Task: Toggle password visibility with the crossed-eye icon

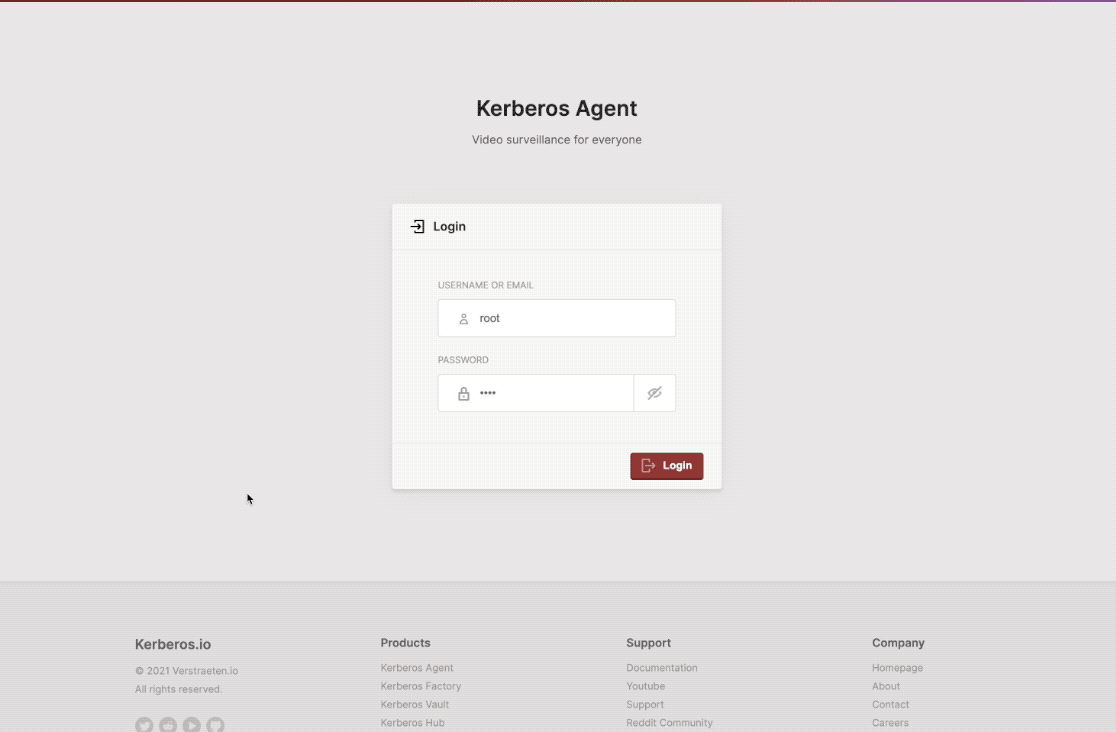Action: 655,392
